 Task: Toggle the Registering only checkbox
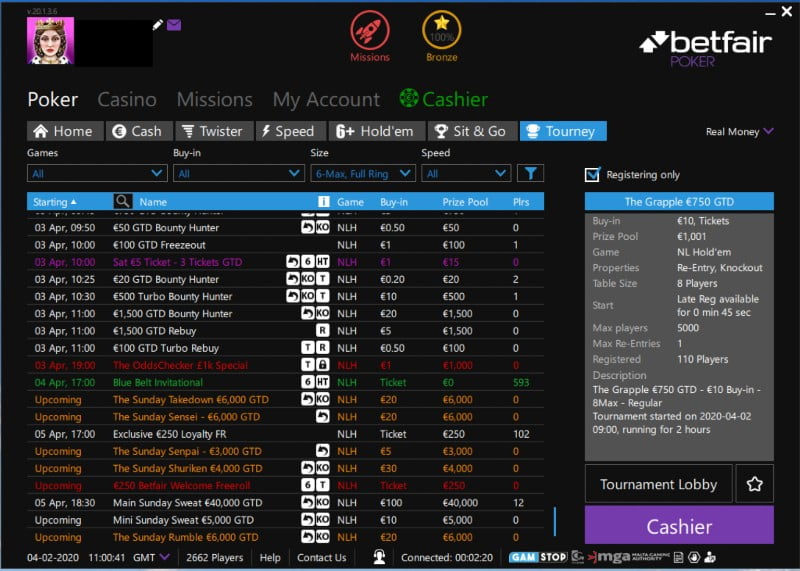click(592, 175)
